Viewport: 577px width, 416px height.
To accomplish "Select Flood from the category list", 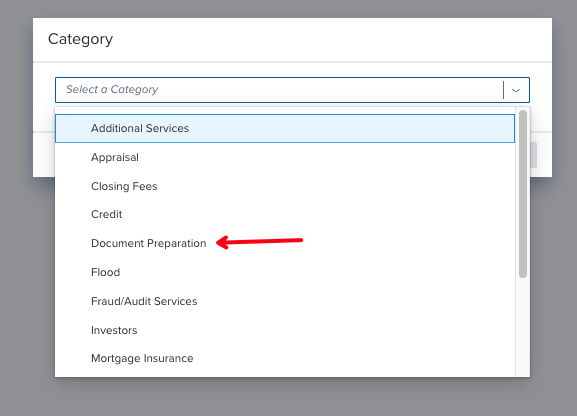I will coord(285,272).
